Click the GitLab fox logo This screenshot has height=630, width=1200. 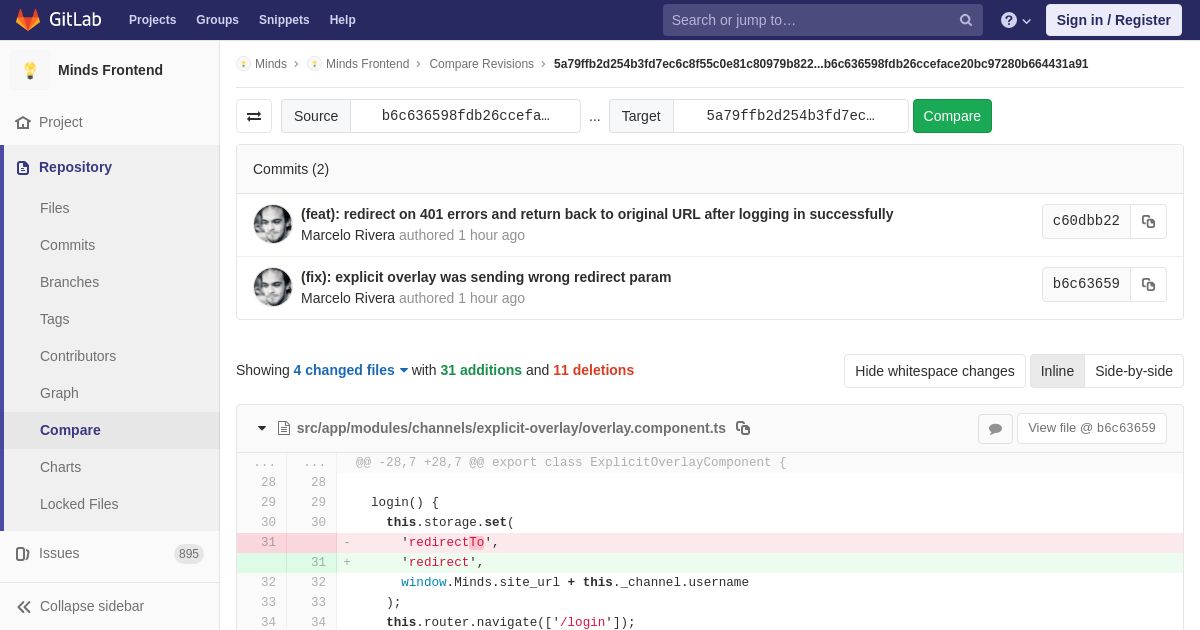pos(28,20)
